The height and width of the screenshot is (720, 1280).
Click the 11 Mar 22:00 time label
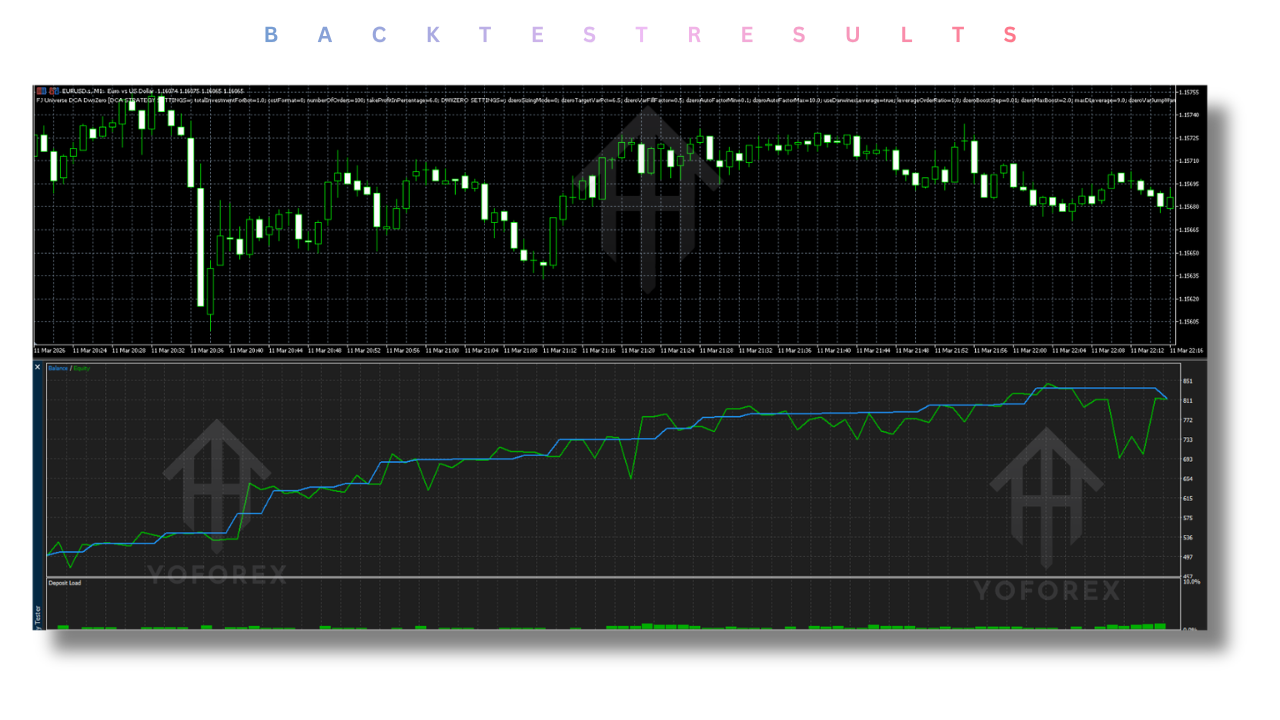(1030, 351)
